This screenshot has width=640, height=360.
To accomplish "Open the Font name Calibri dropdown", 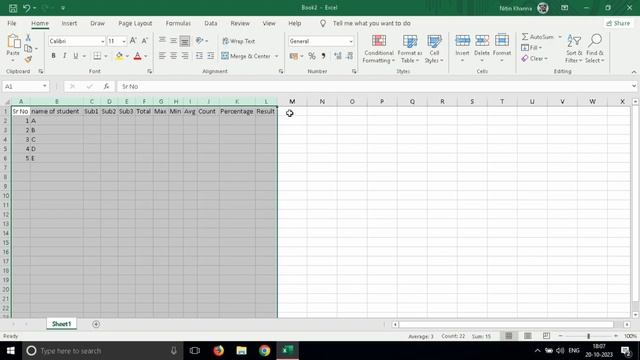I will click(x=102, y=41).
